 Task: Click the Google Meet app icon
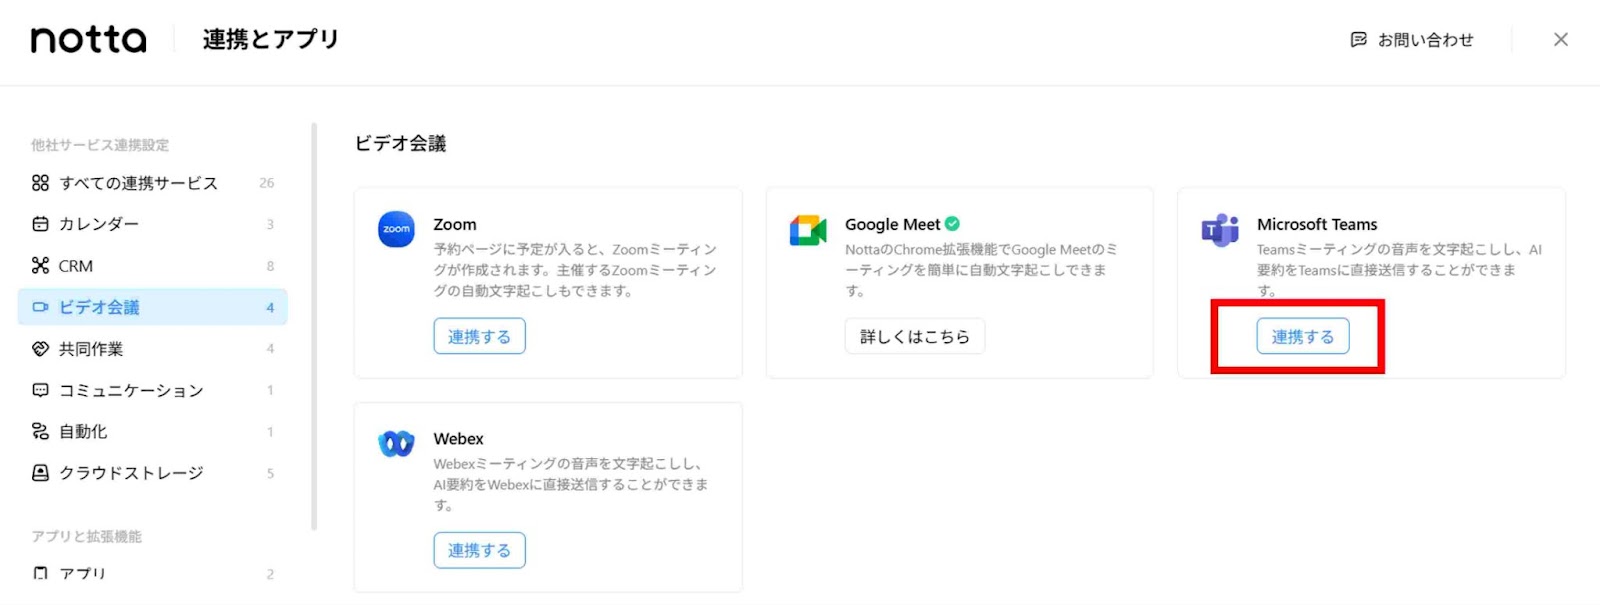point(806,230)
